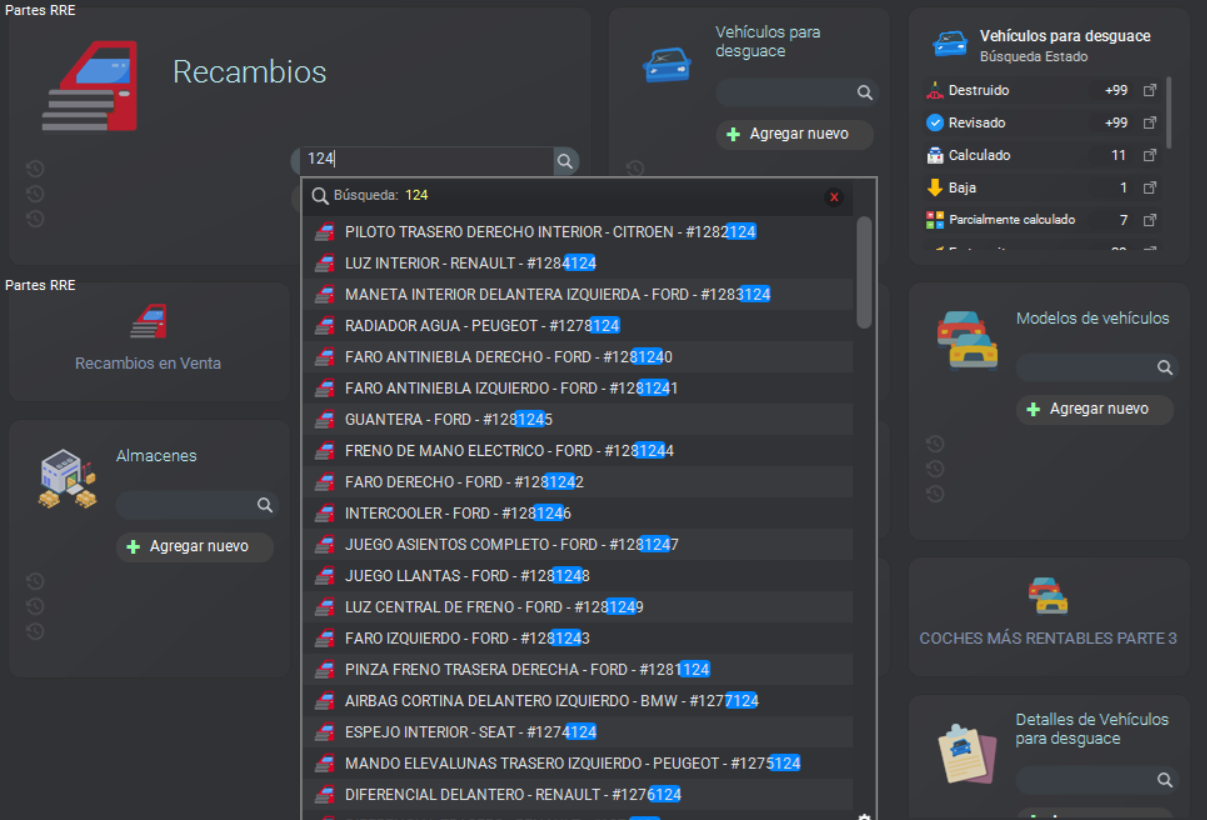Select RADIADOR AGUA - PEUGEOT result
The image size is (1207, 820).
[482, 325]
